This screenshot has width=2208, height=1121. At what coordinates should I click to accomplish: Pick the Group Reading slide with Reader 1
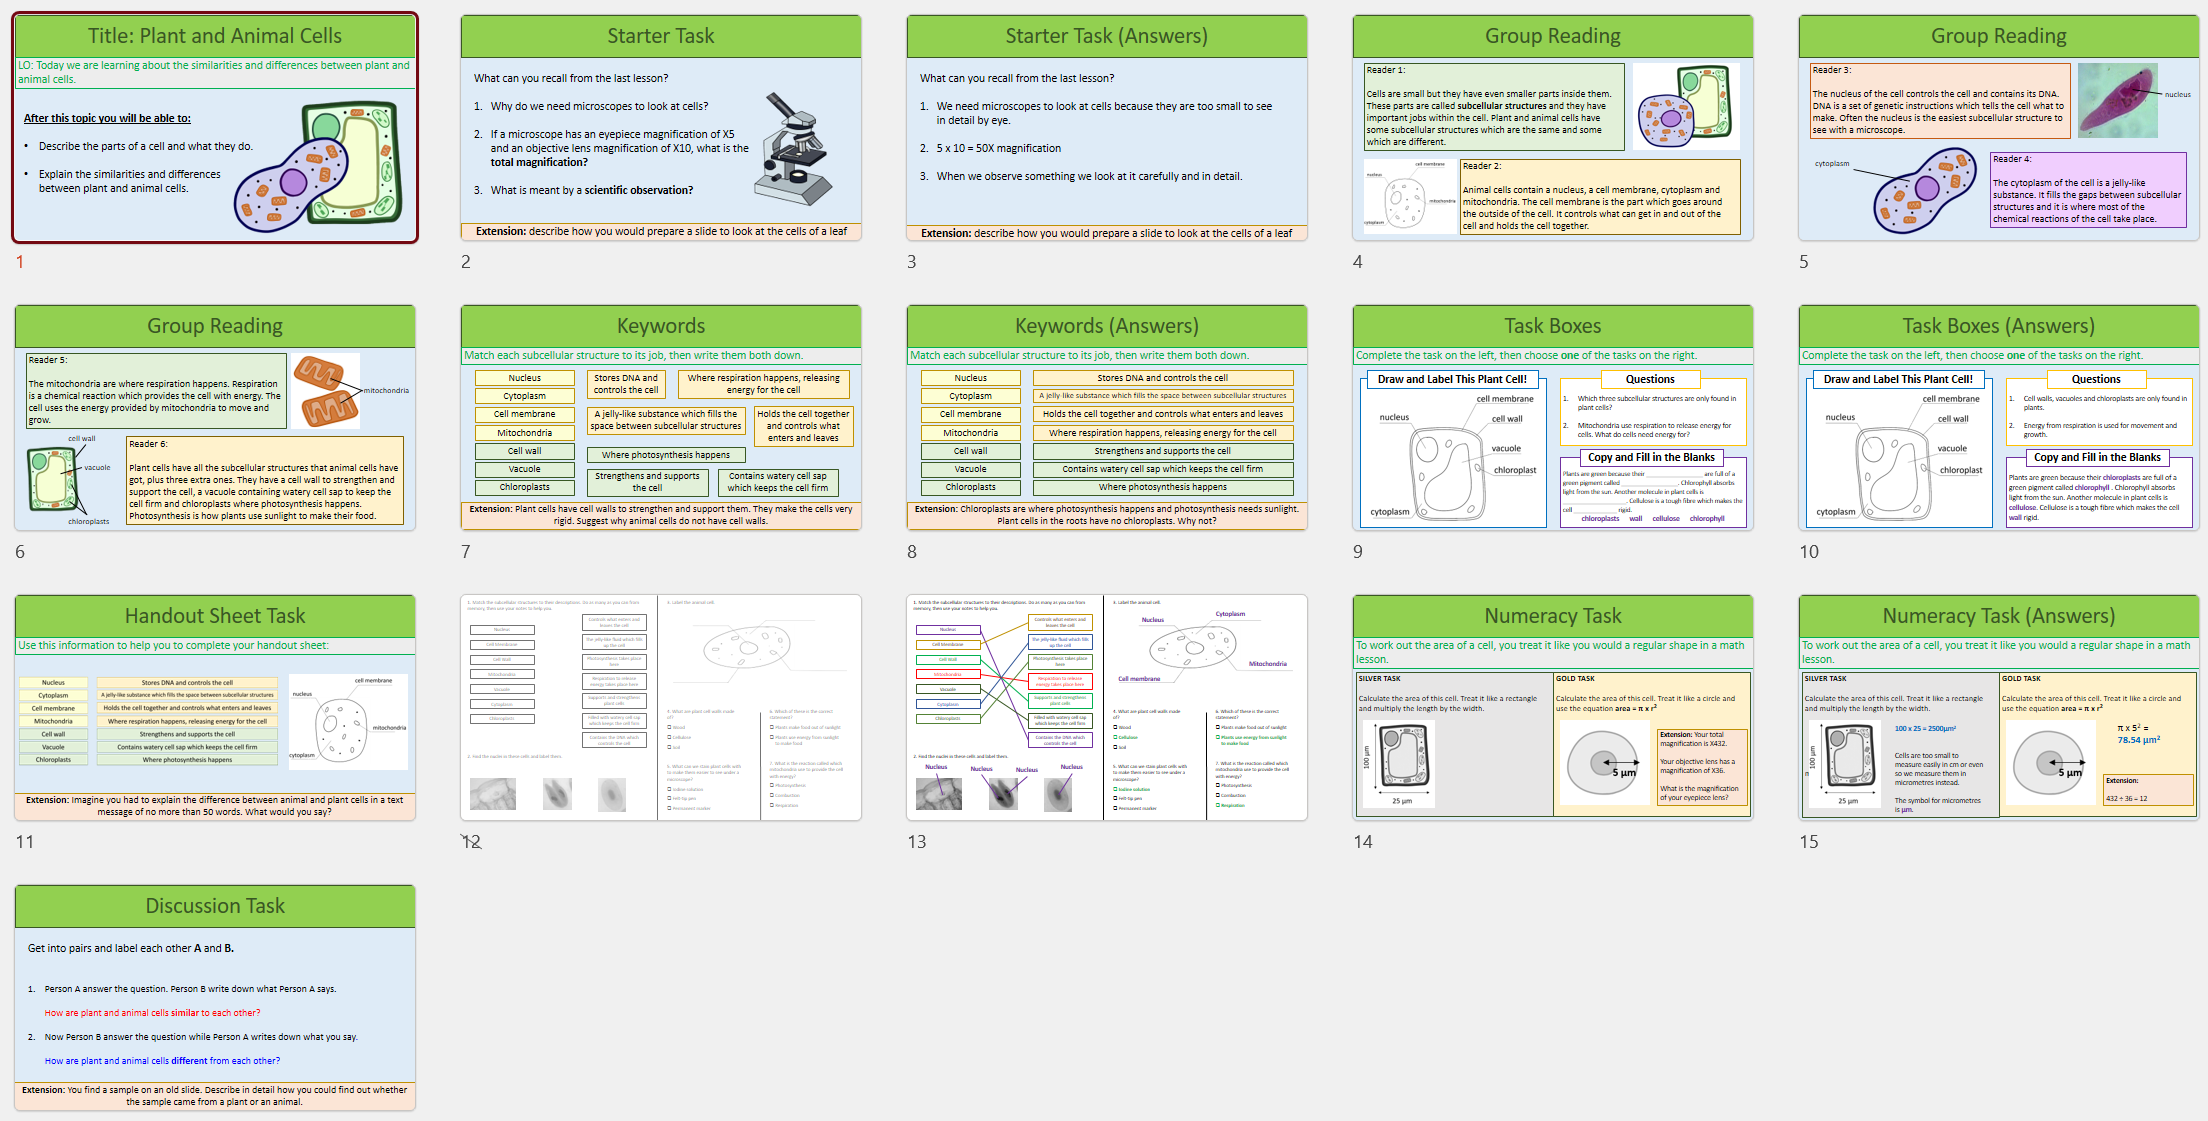pos(1552,128)
